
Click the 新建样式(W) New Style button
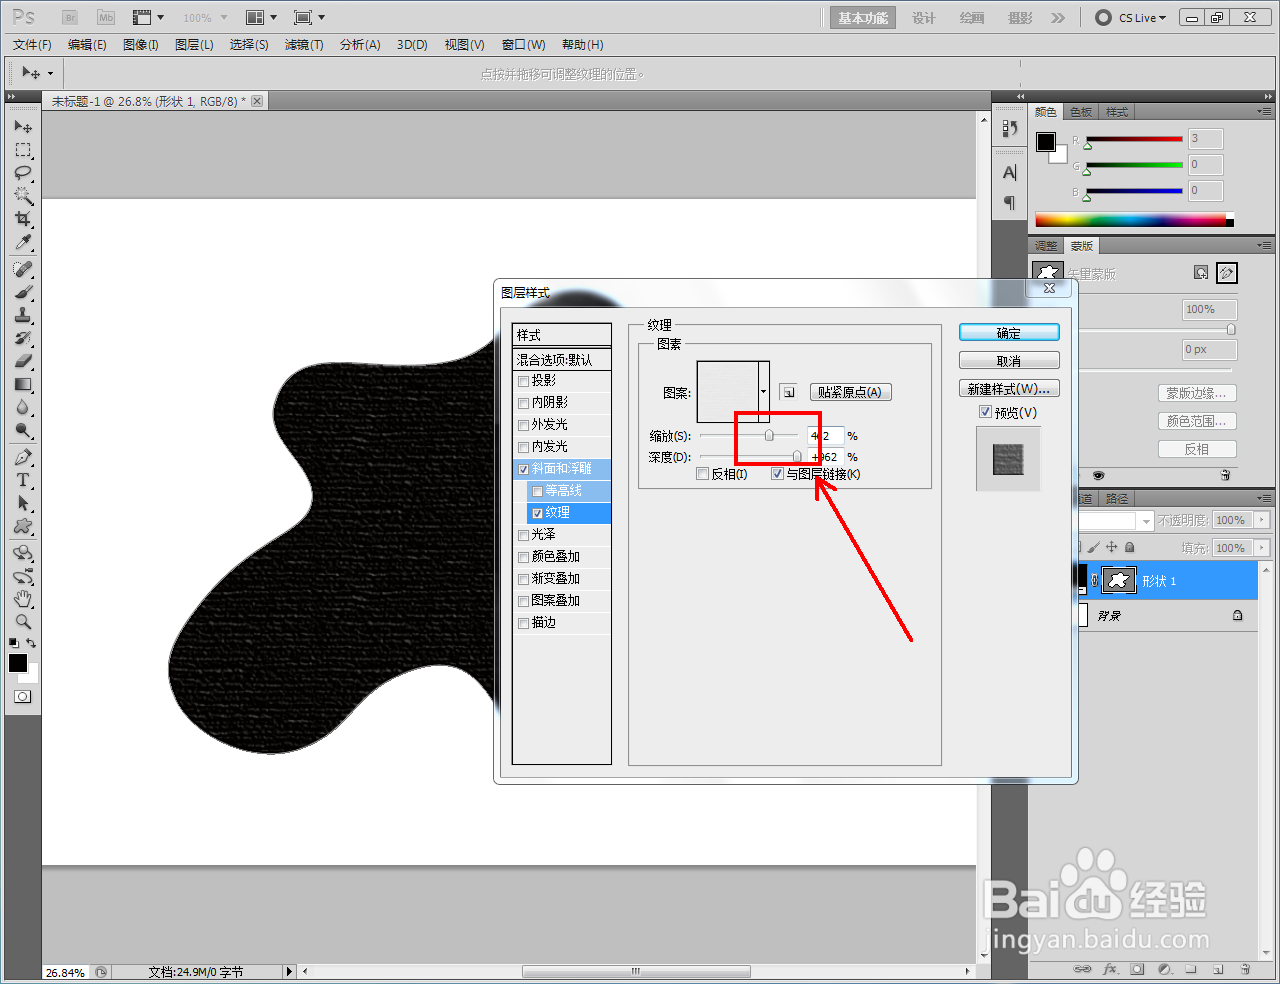click(1009, 389)
